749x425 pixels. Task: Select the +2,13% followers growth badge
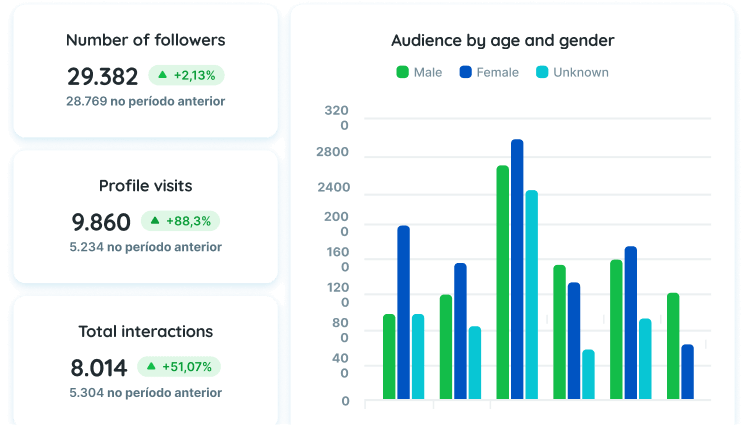[186, 75]
